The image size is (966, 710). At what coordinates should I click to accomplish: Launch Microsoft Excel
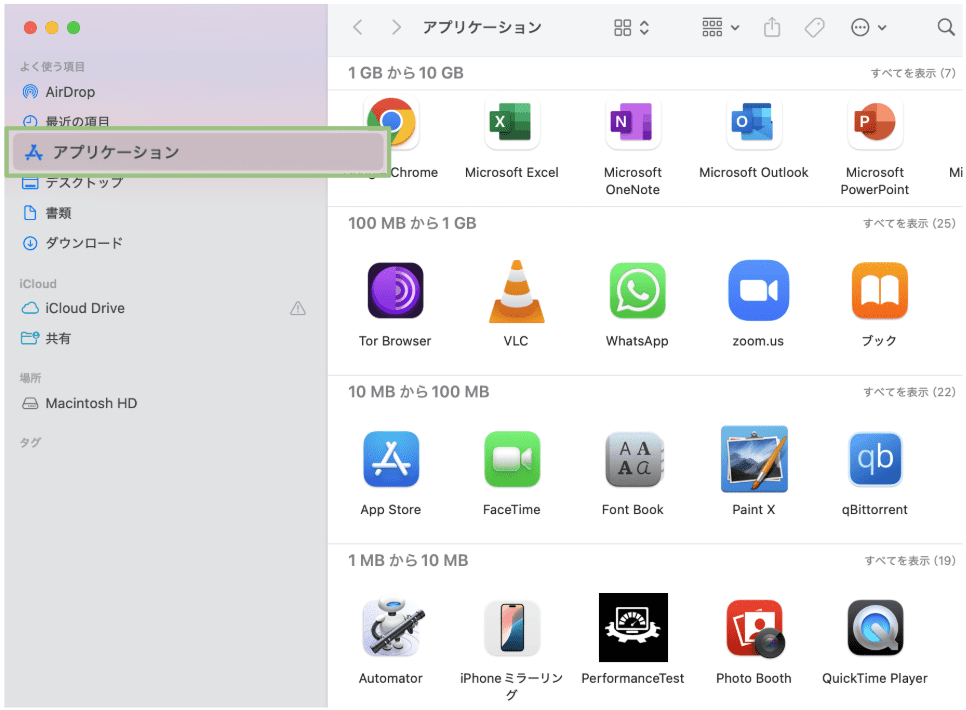[x=512, y=122]
